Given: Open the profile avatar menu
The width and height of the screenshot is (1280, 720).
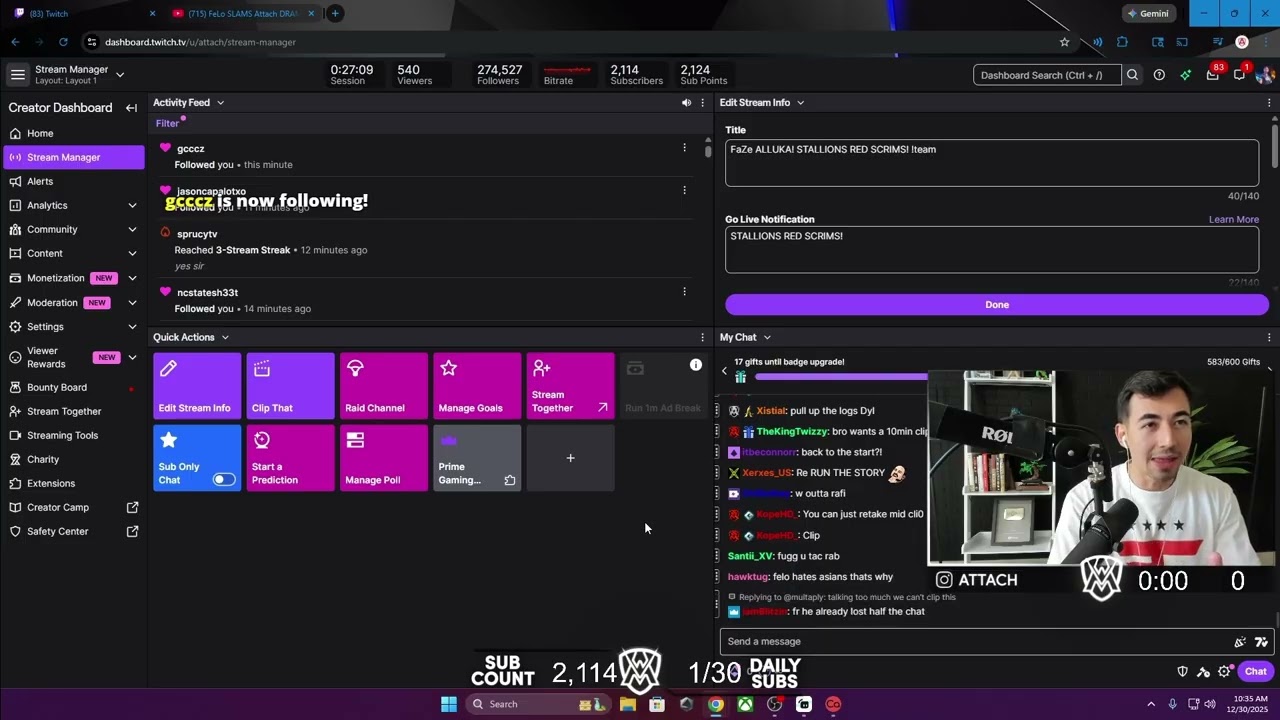Looking at the screenshot, I should tap(1265, 75).
